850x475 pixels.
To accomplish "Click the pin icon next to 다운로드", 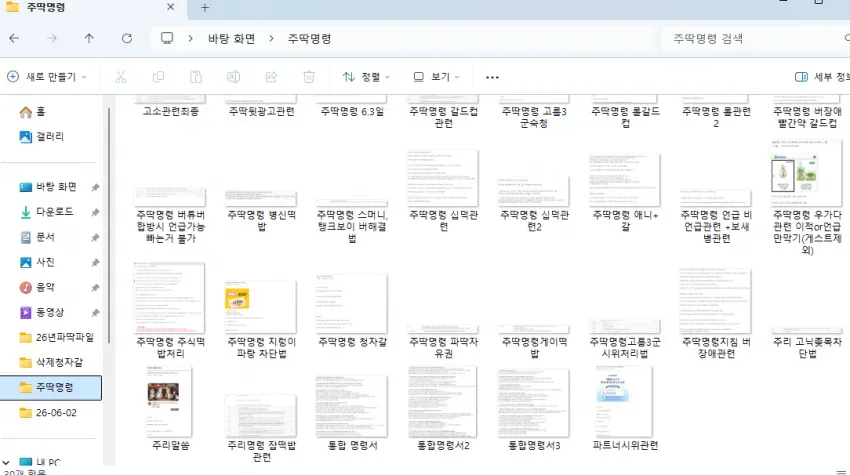I will (95, 213).
